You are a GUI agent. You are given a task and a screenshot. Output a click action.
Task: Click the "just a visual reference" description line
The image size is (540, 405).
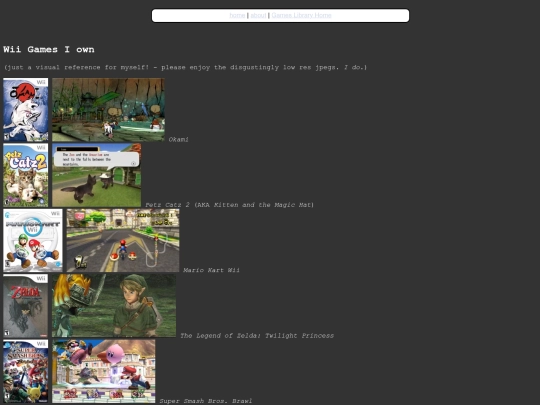pyautogui.click(x=185, y=67)
